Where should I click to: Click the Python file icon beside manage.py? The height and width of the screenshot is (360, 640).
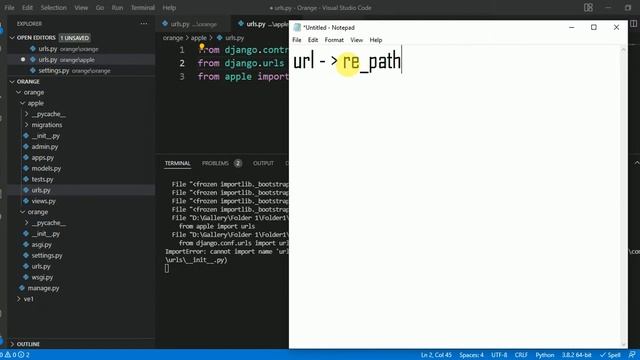click(x=22, y=288)
